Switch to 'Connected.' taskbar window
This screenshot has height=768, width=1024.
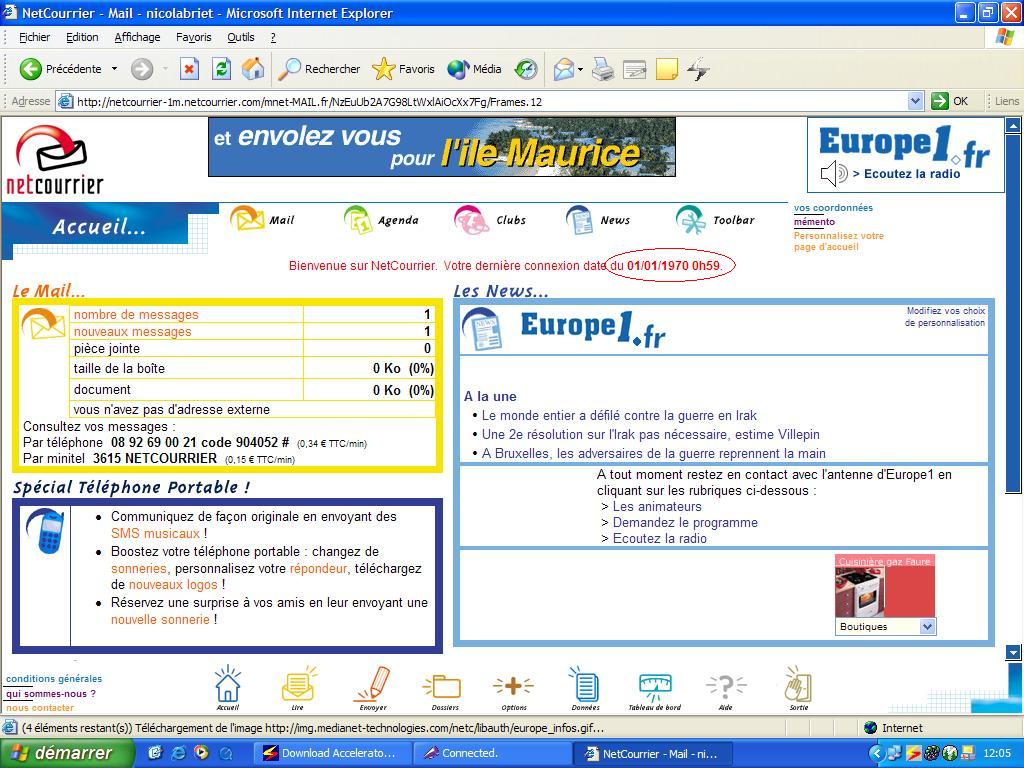tap(490, 753)
